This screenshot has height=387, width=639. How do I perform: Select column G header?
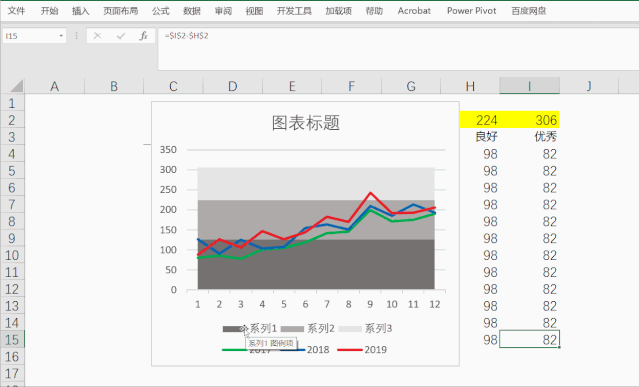point(411,86)
